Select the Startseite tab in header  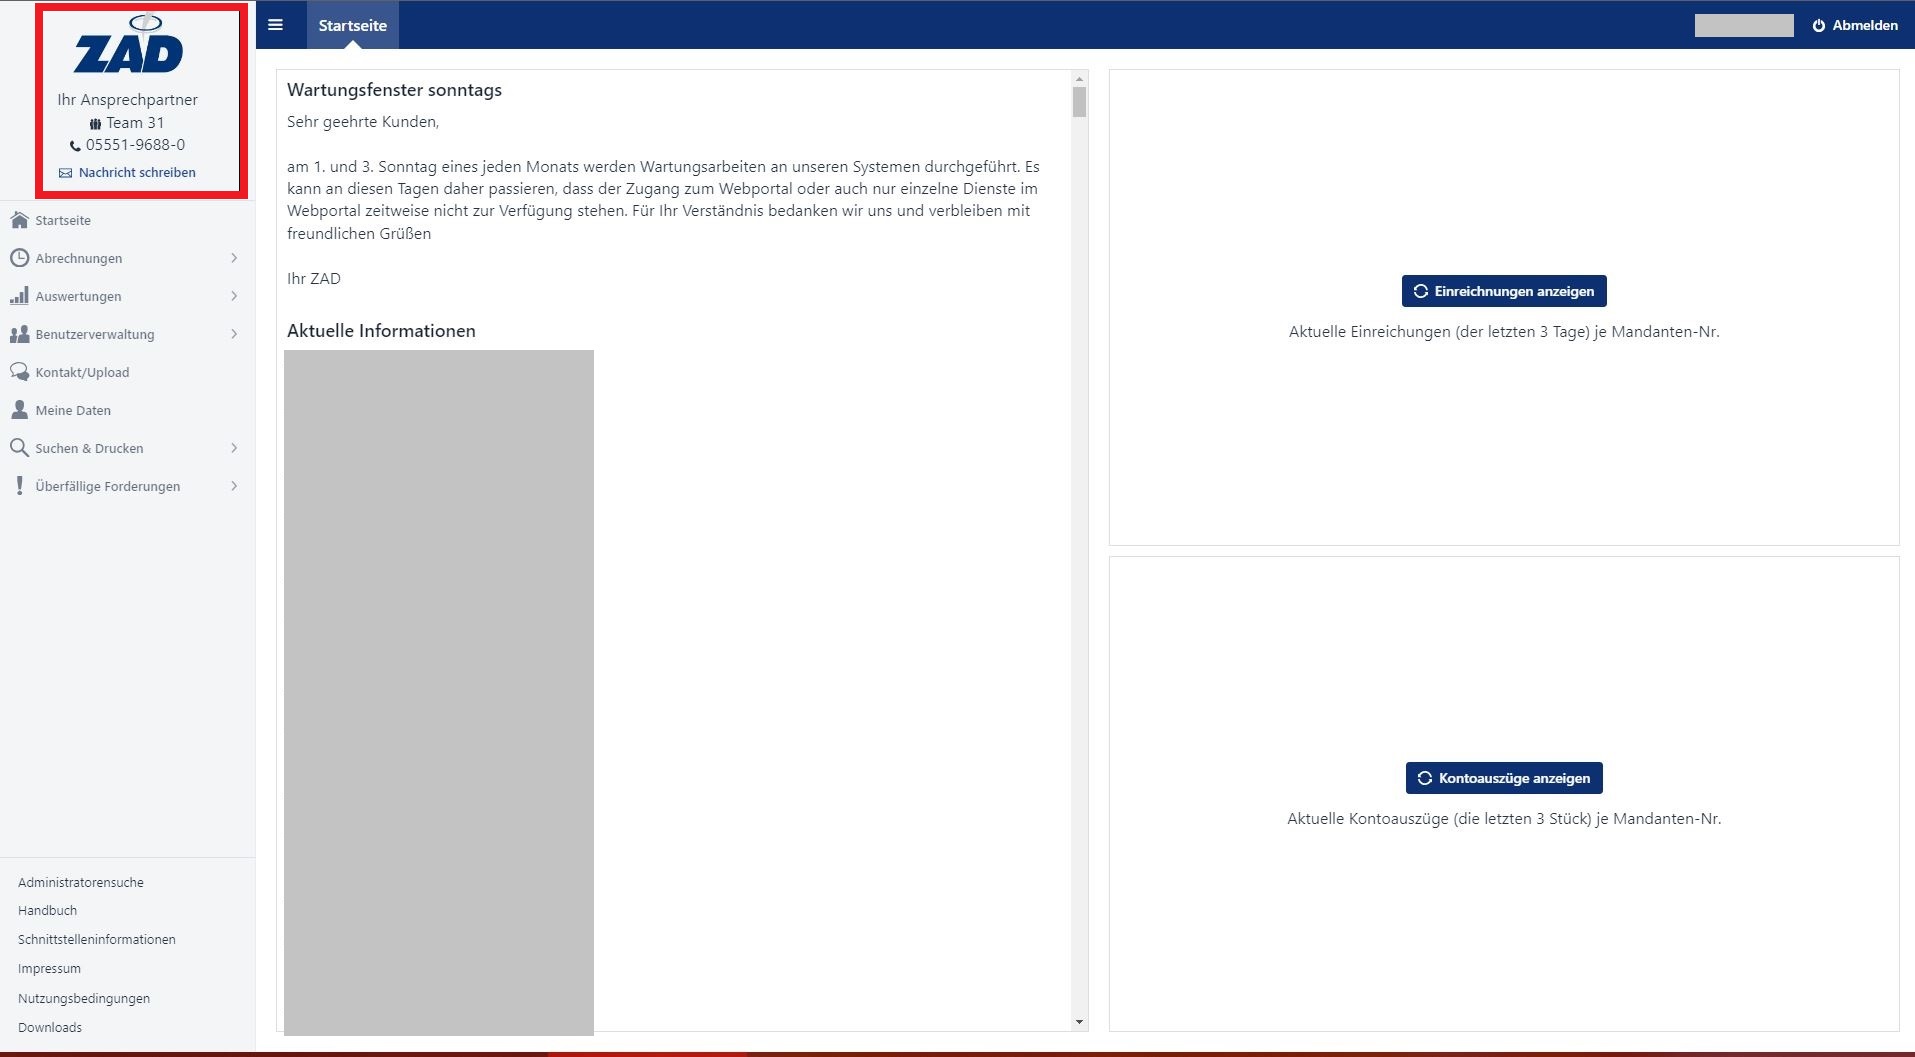[352, 25]
